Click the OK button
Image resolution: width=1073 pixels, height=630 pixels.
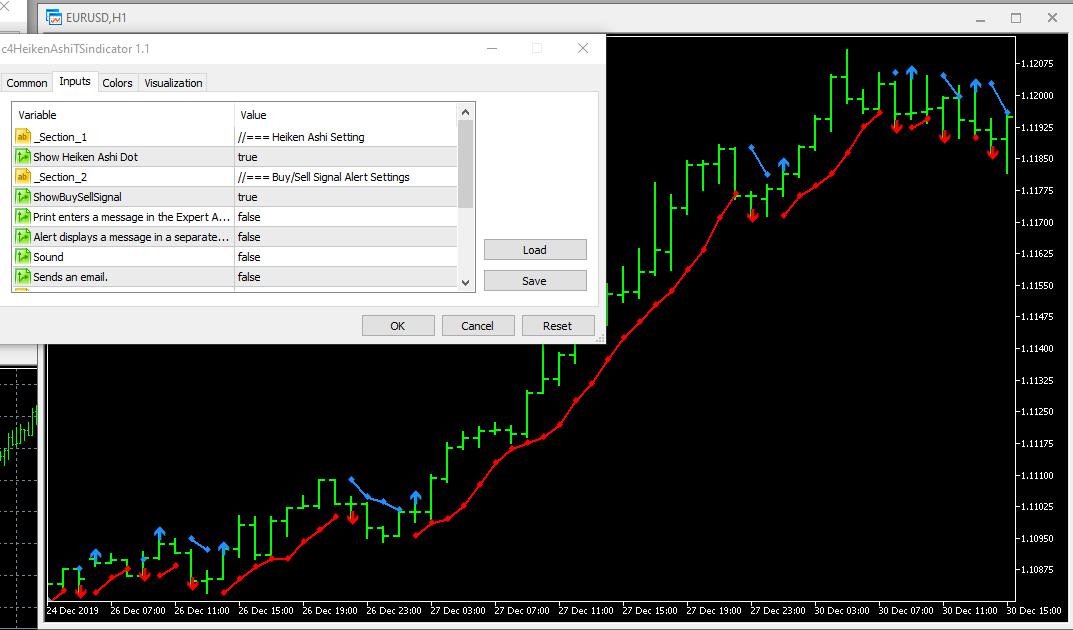(x=398, y=326)
